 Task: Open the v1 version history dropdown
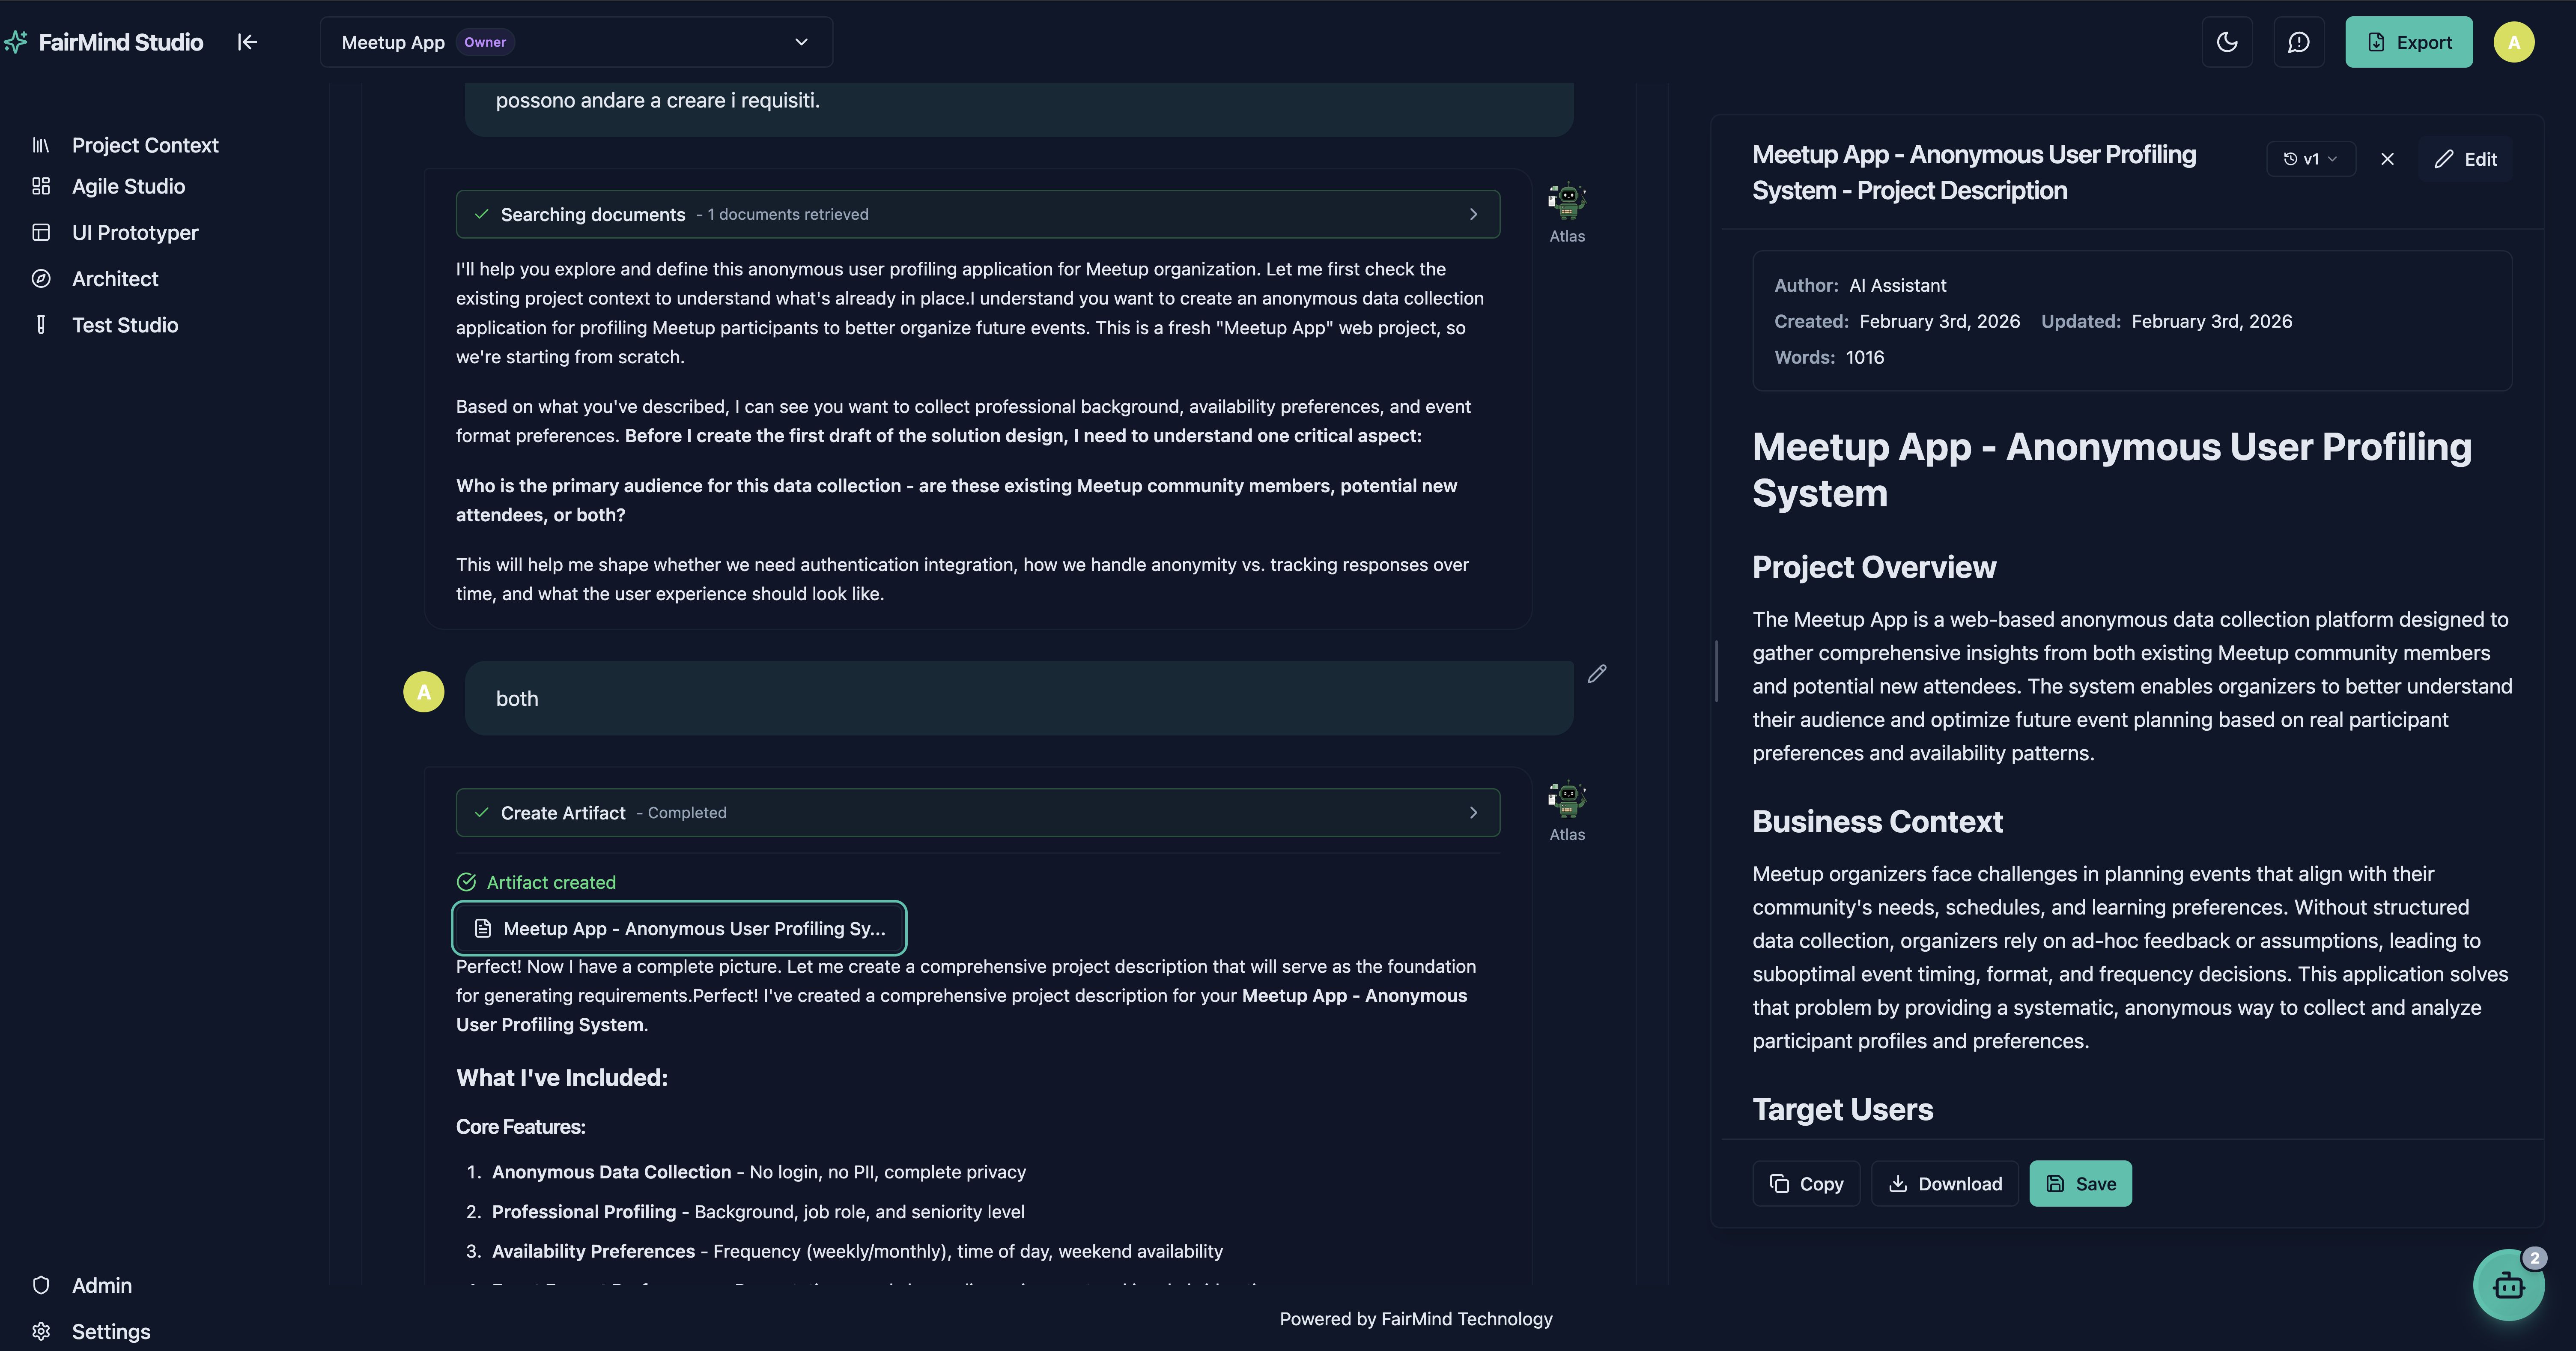pyautogui.click(x=2310, y=158)
